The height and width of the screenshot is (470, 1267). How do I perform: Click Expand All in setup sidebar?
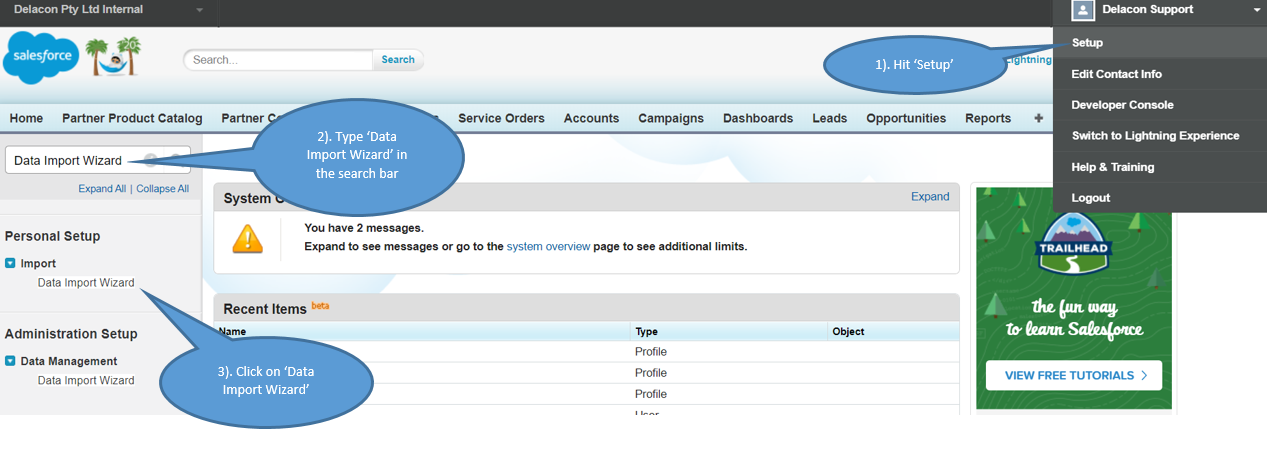click(102, 189)
